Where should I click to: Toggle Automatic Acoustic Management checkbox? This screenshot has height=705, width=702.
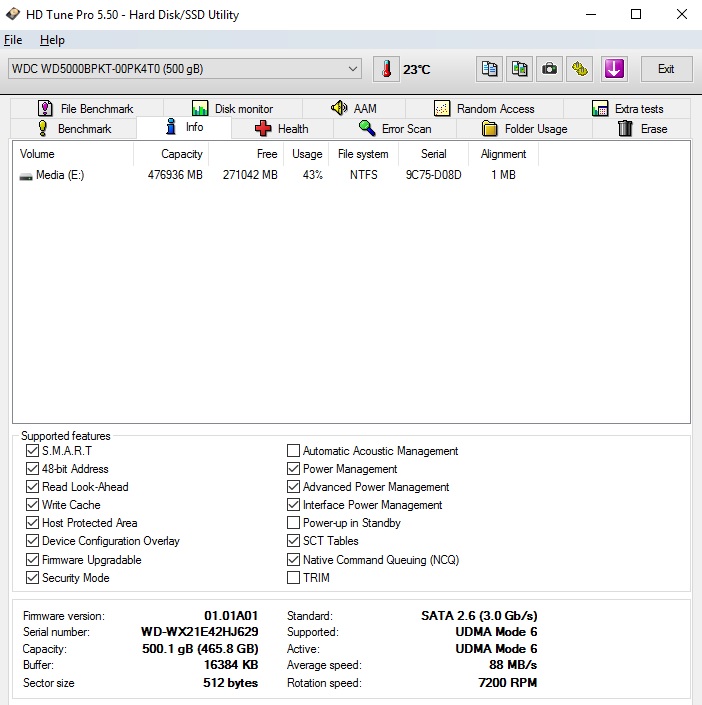(294, 451)
